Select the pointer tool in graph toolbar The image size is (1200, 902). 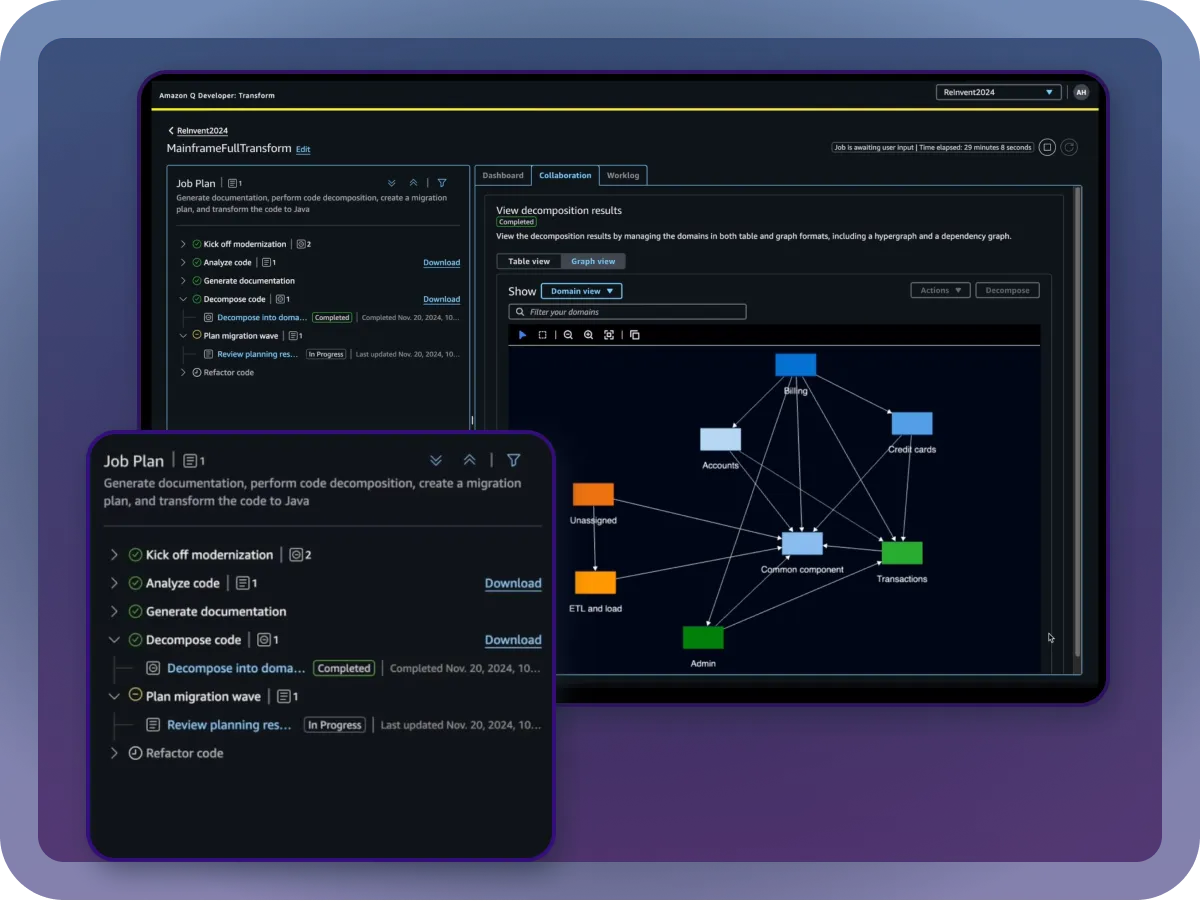point(522,335)
